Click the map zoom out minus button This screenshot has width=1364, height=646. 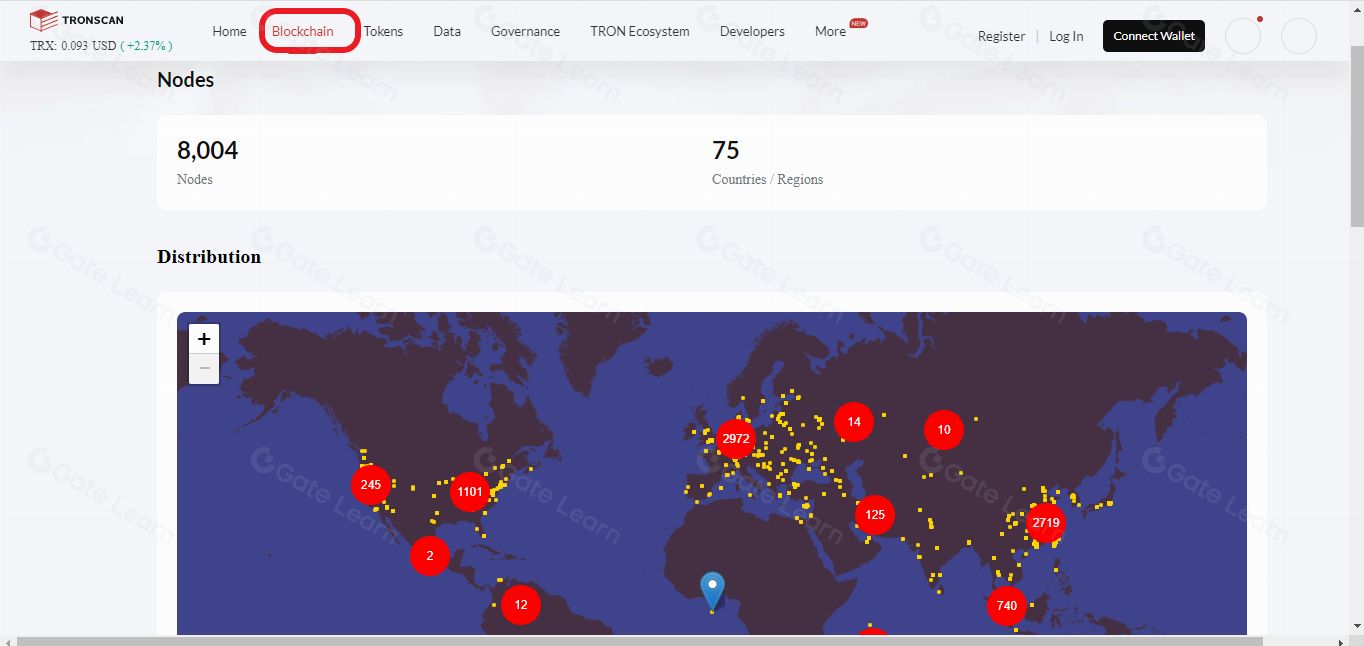[x=204, y=369]
